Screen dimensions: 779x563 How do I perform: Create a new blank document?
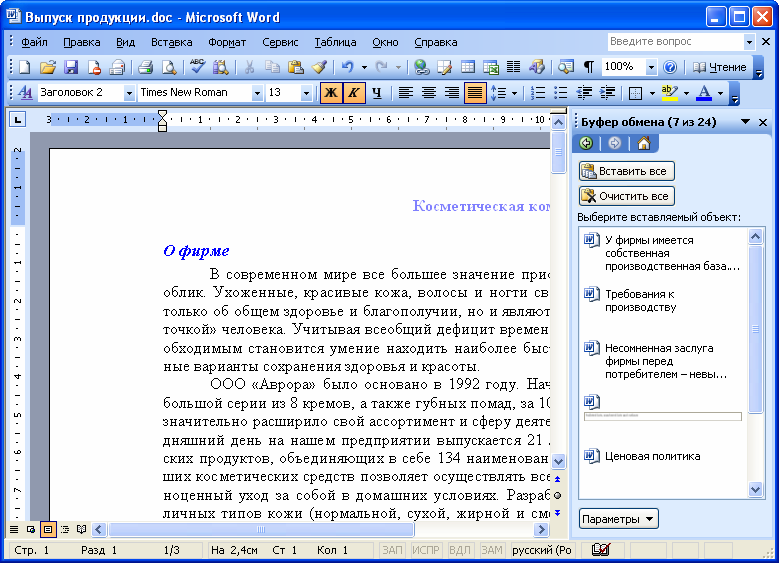point(24,67)
